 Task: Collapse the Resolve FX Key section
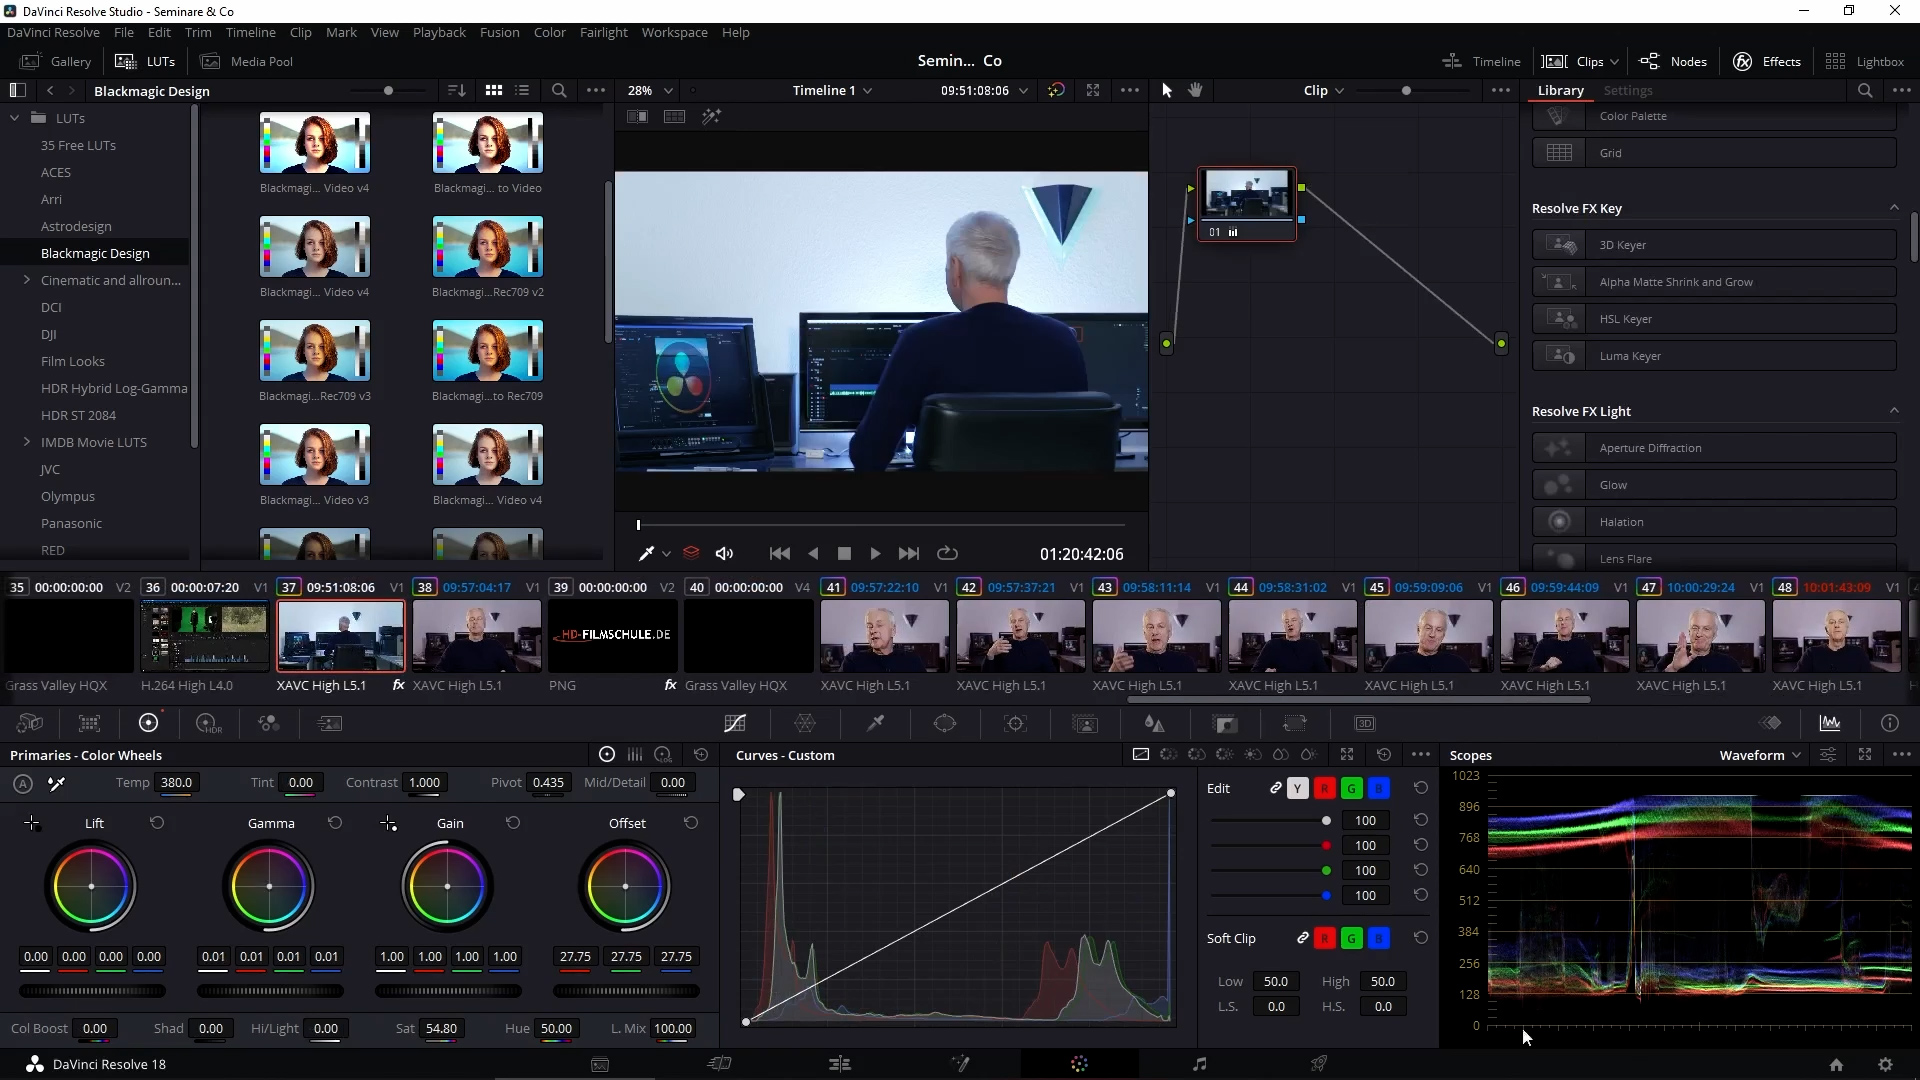[1894, 208]
